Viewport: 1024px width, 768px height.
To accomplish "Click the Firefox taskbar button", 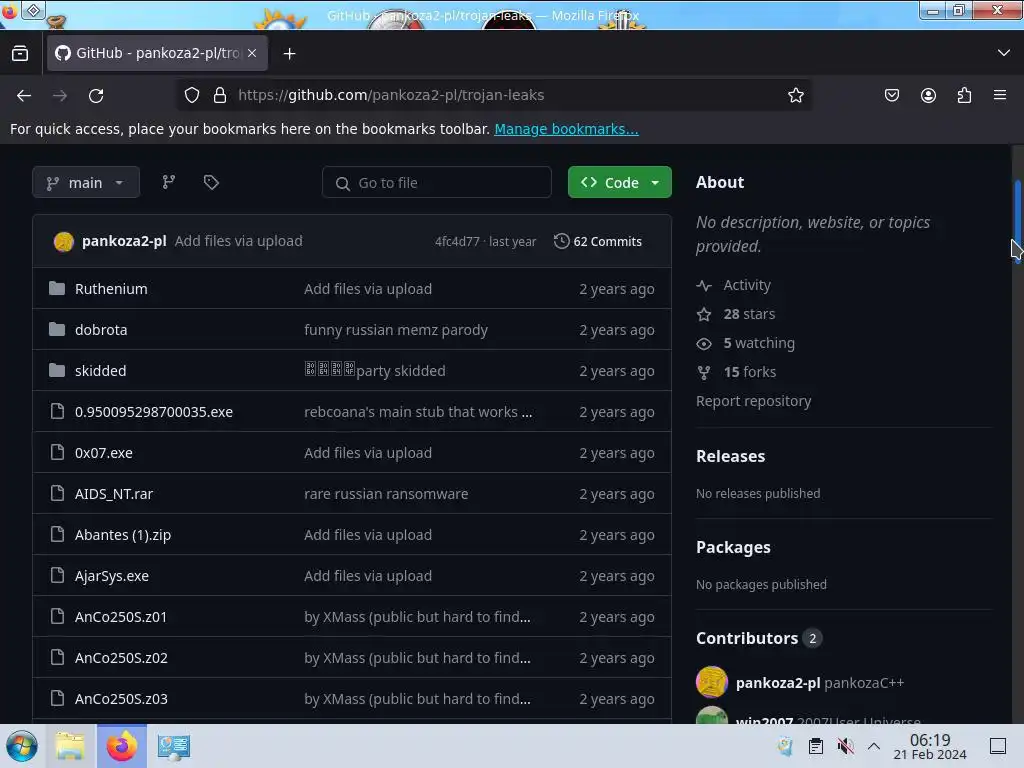I will [x=121, y=746].
